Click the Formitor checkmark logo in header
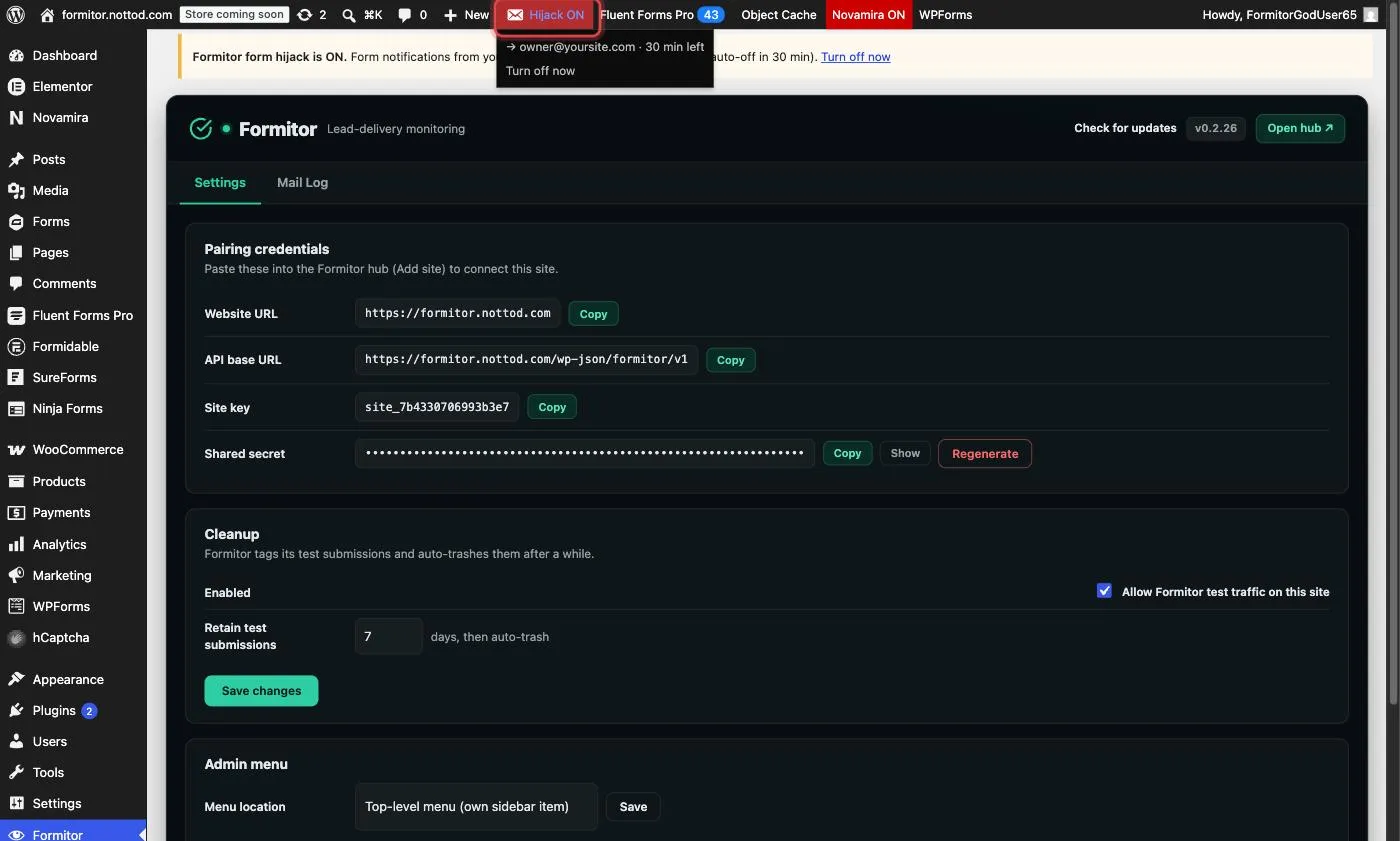The height and width of the screenshot is (841, 1400). 201,128
